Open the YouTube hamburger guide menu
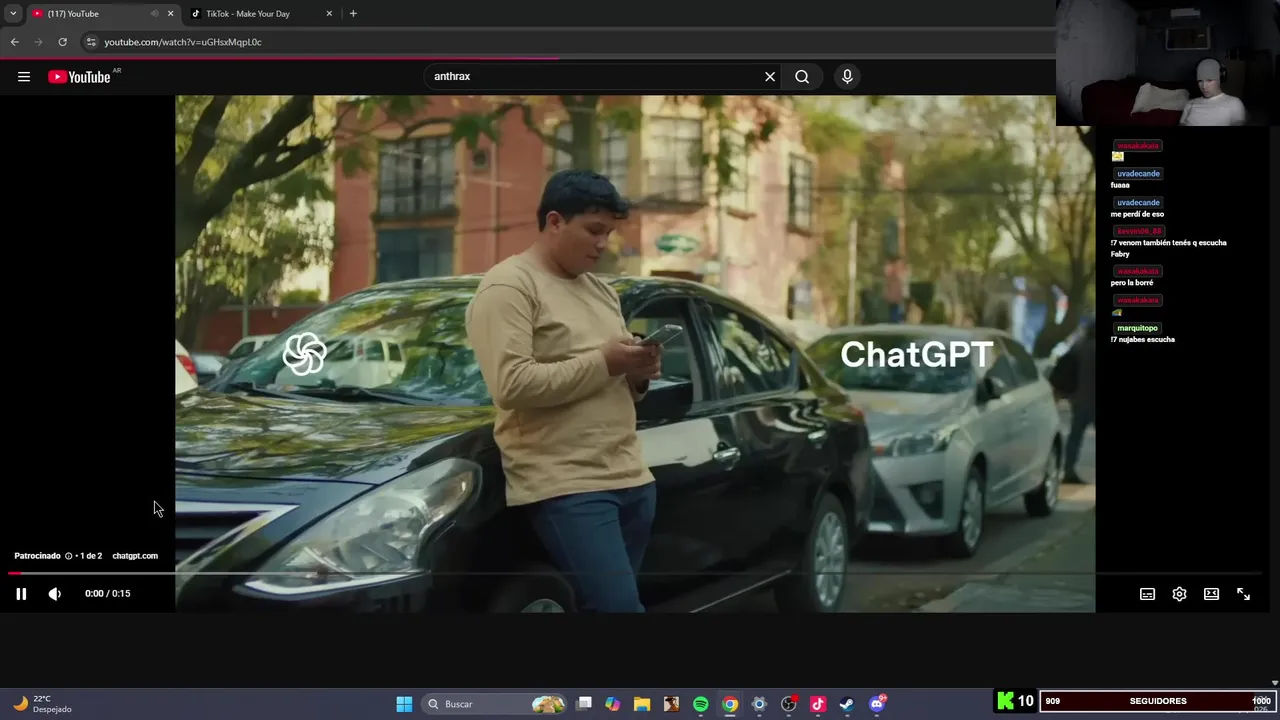 24,77
